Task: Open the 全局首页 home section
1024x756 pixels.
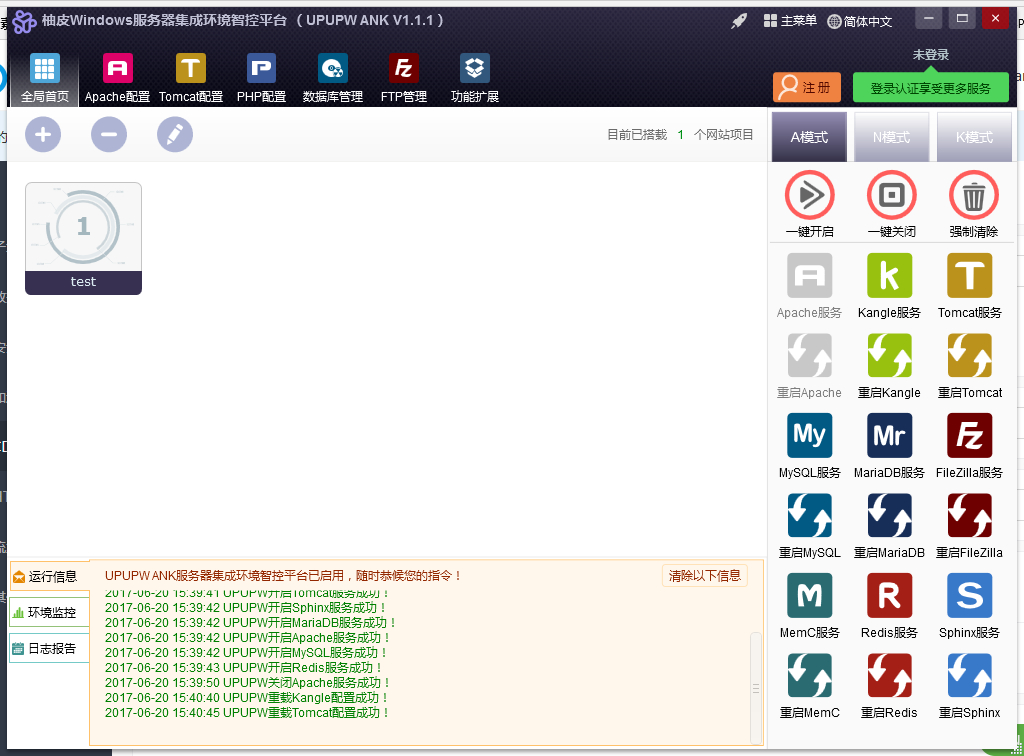Action: coord(44,78)
